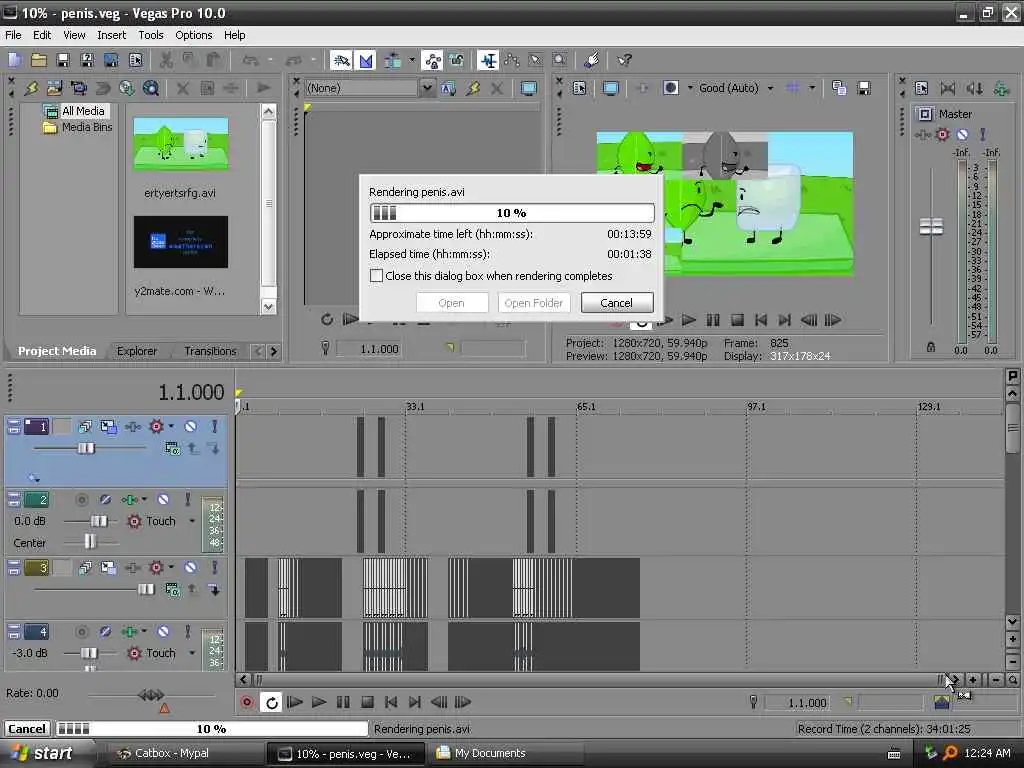Viewport: 1024px width, 768px height.
Task: Open Track Motion icon on track 3
Action: [x=108, y=568]
